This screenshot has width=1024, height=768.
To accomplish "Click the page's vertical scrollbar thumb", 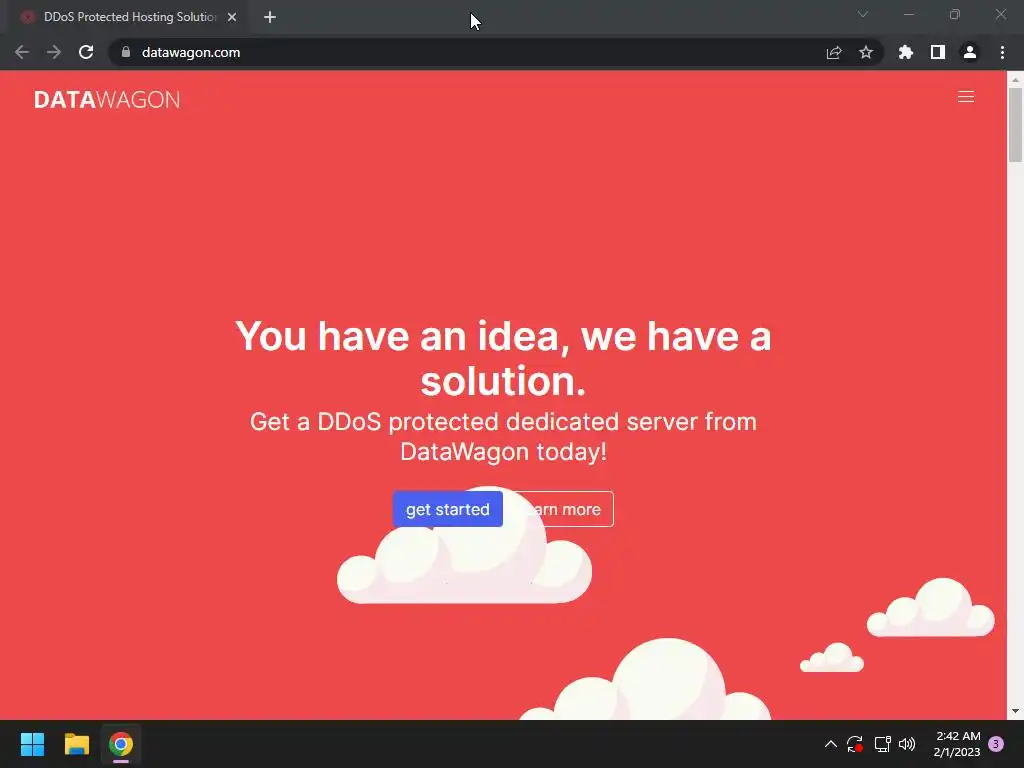I will (1015, 124).
